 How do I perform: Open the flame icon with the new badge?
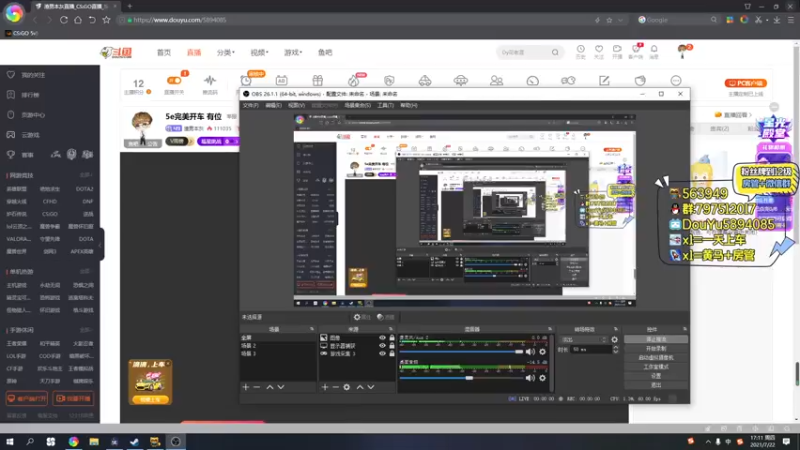click(x=354, y=81)
